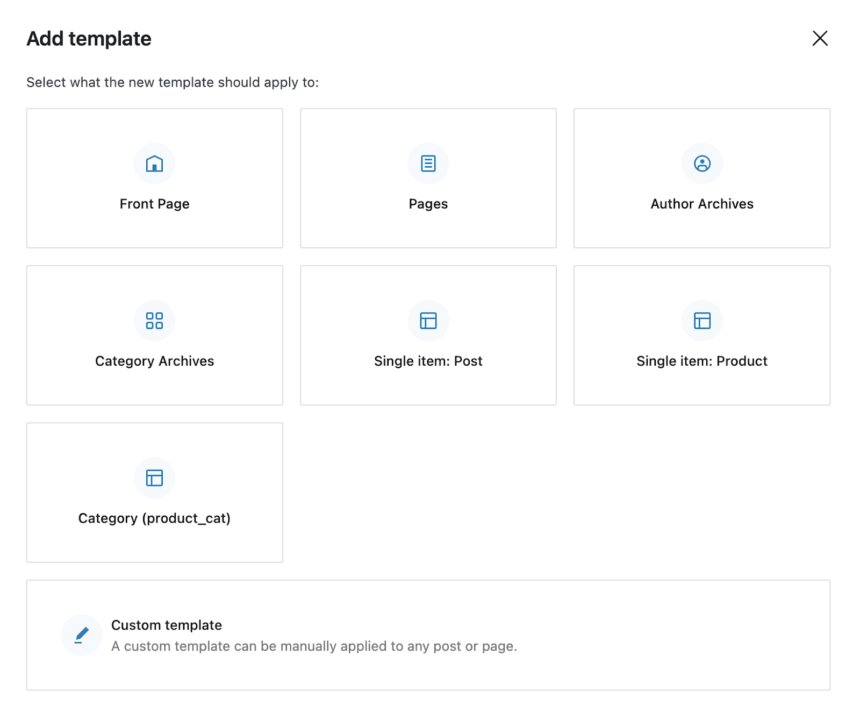Screen dimensions: 860x720
Task: Click the Author Archives user icon
Action: (x=701, y=163)
